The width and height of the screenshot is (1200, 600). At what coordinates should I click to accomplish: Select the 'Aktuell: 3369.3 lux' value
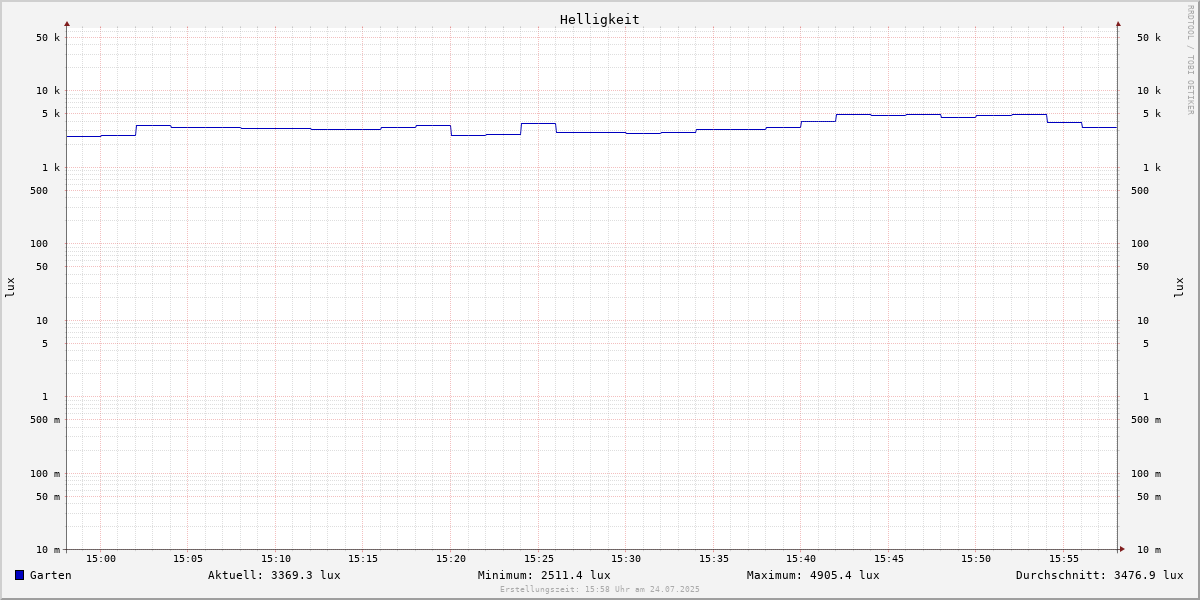click(x=274, y=575)
